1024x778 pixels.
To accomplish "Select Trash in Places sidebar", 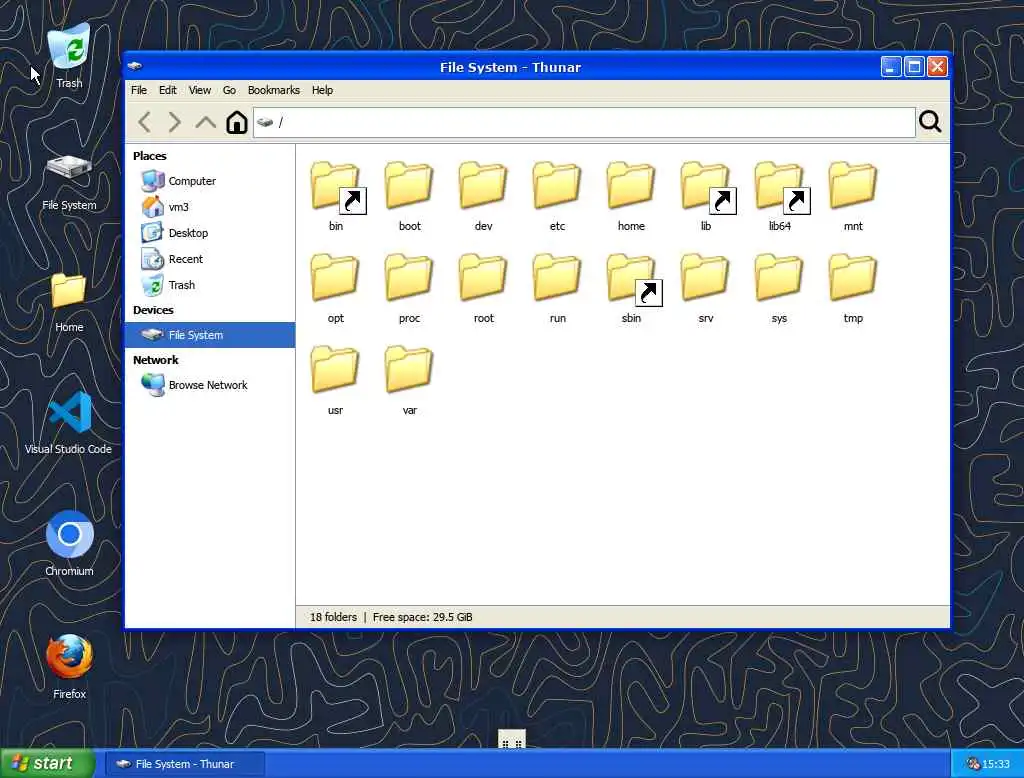I will coord(210,285).
